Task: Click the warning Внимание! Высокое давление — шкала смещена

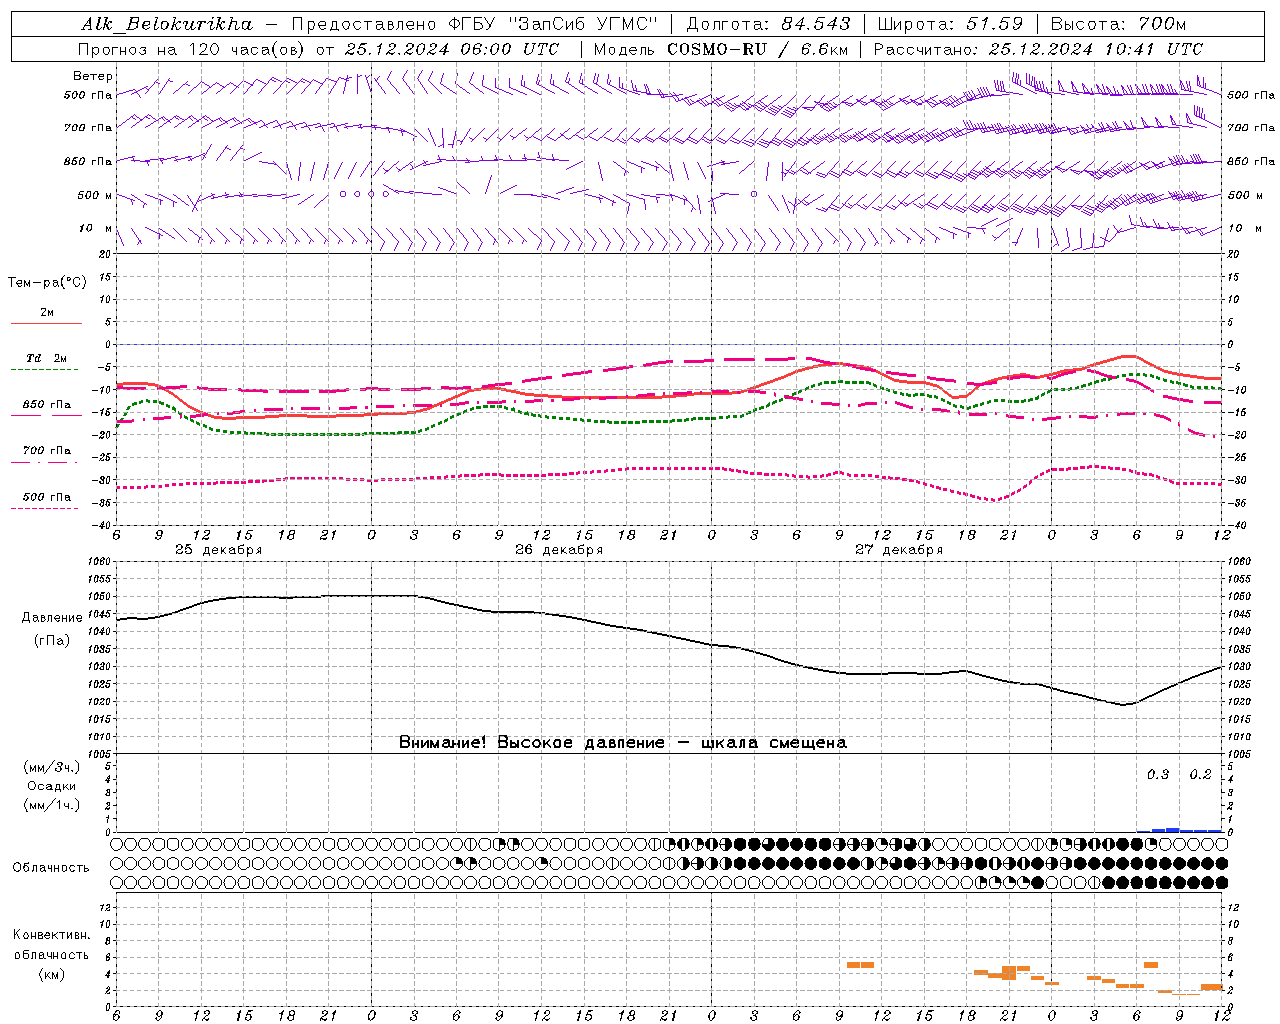Action: (623, 743)
